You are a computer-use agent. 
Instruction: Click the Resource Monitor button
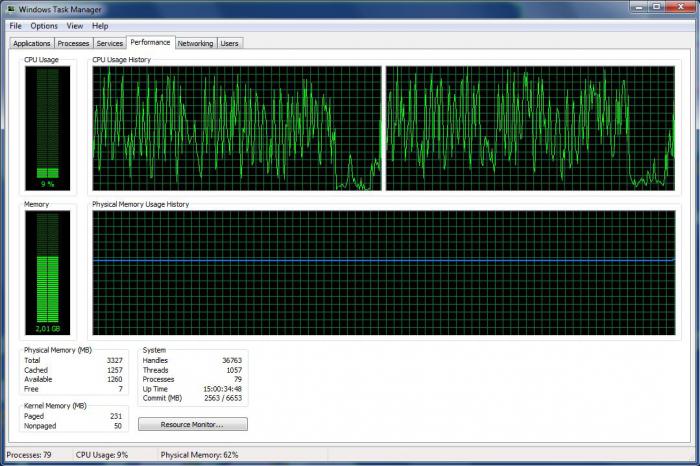(192, 424)
